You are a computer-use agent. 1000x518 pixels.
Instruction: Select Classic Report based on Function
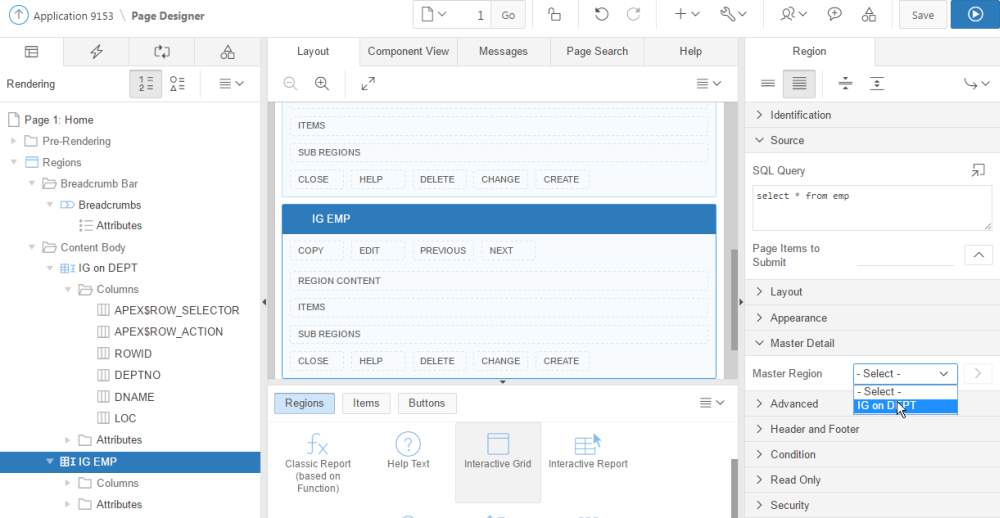pyautogui.click(x=318, y=462)
